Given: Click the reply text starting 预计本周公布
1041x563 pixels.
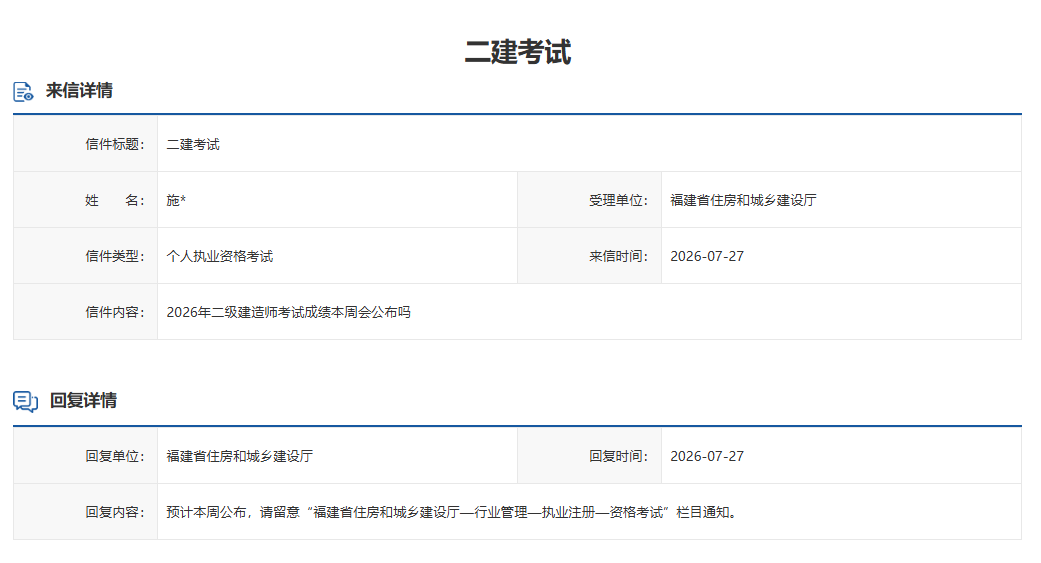Looking at the screenshot, I should point(452,512).
